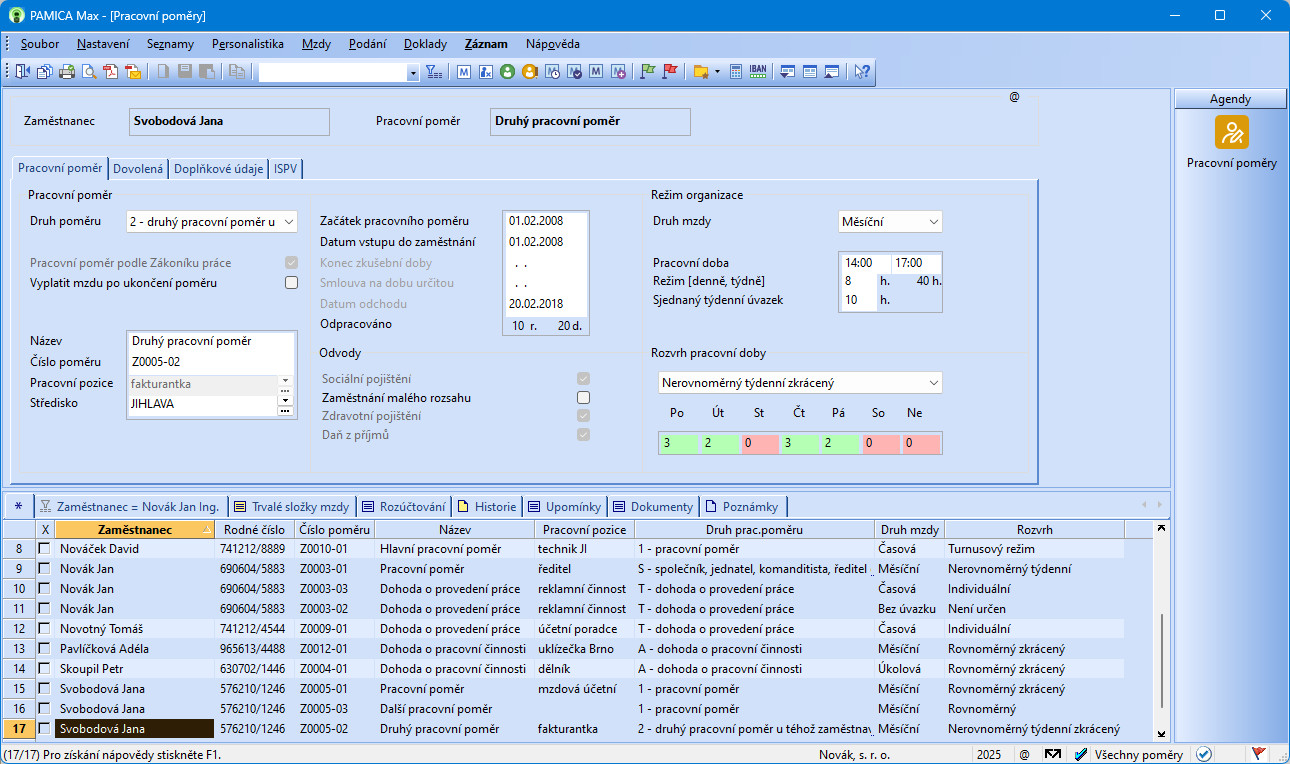Toggle 'Vyplatit mzdu po ukončení poměru' checkbox
This screenshot has height=764, width=1290.
291,283
